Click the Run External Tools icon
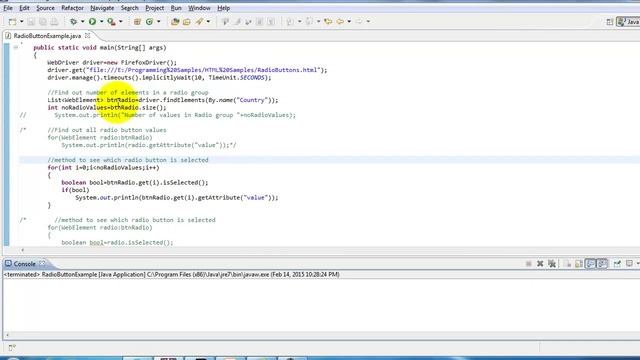This screenshot has width=640, height=360. 111,22
